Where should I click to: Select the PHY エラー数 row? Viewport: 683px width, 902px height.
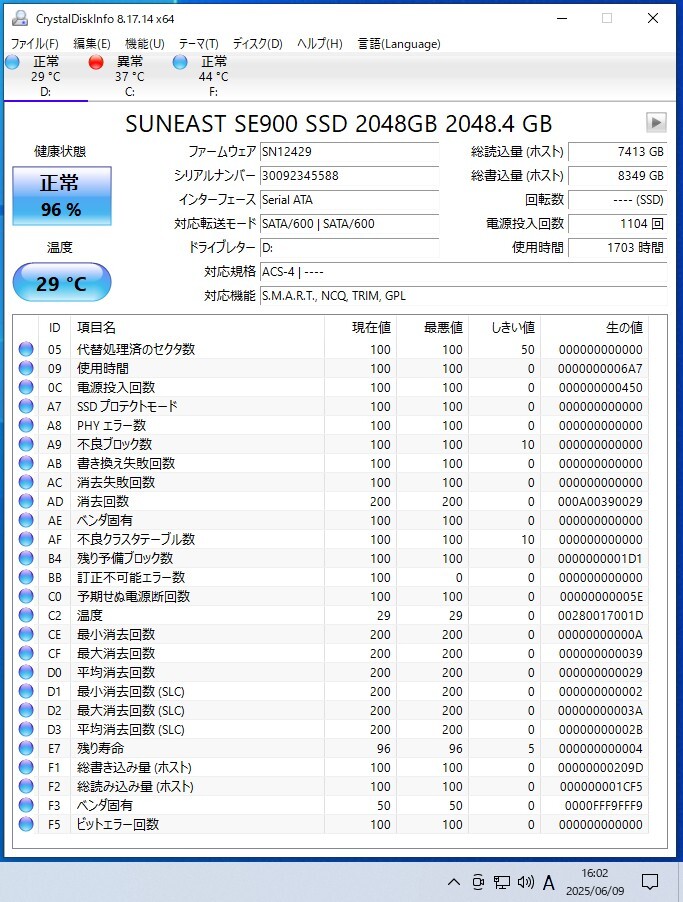331,425
